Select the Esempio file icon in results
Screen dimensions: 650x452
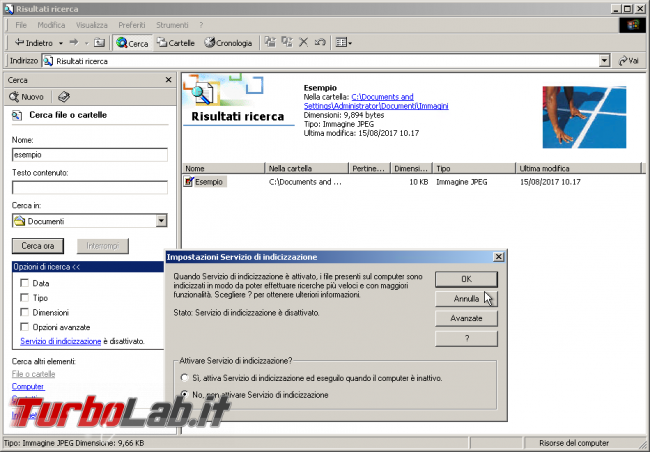pos(189,182)
